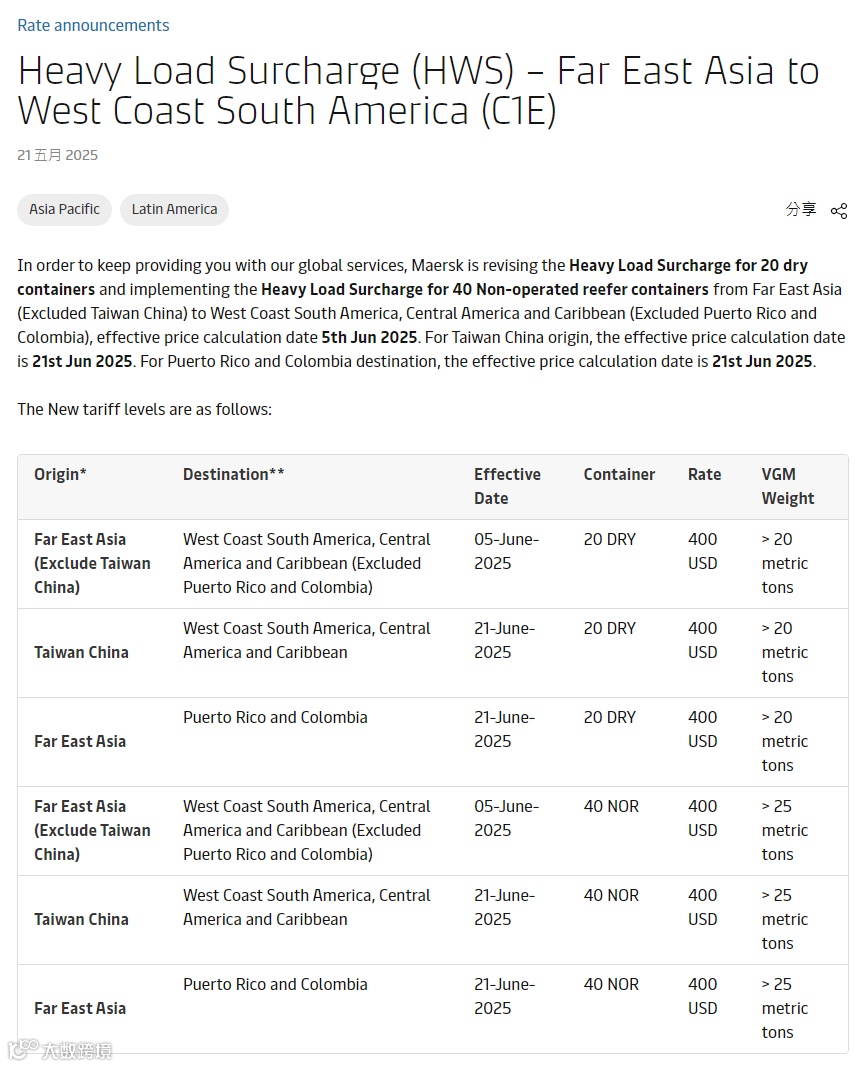Select the Latin America tag
Image resolution: width=857 pixels, height=1067 pixels.
174,210
